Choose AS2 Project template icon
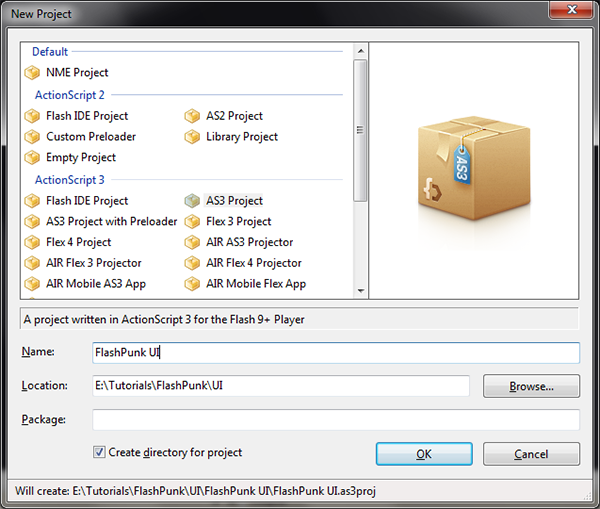Viewport: 600px width, 509px height. click(193, 116)
